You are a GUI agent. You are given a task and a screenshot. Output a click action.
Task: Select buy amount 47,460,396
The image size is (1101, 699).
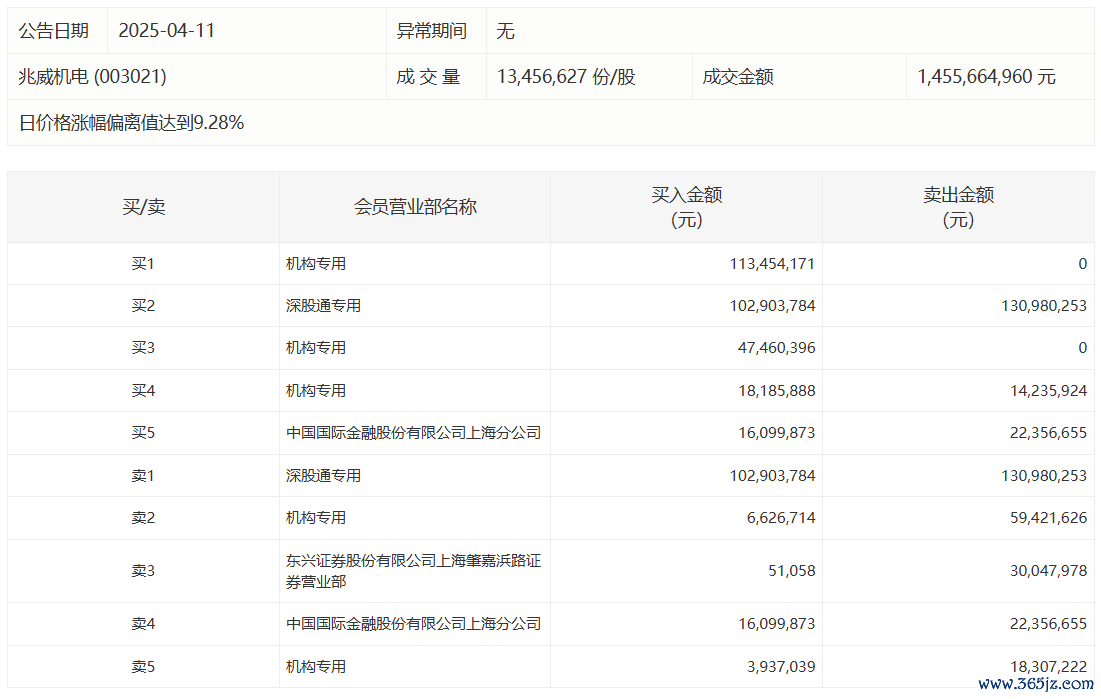click(x=777, y=348)
